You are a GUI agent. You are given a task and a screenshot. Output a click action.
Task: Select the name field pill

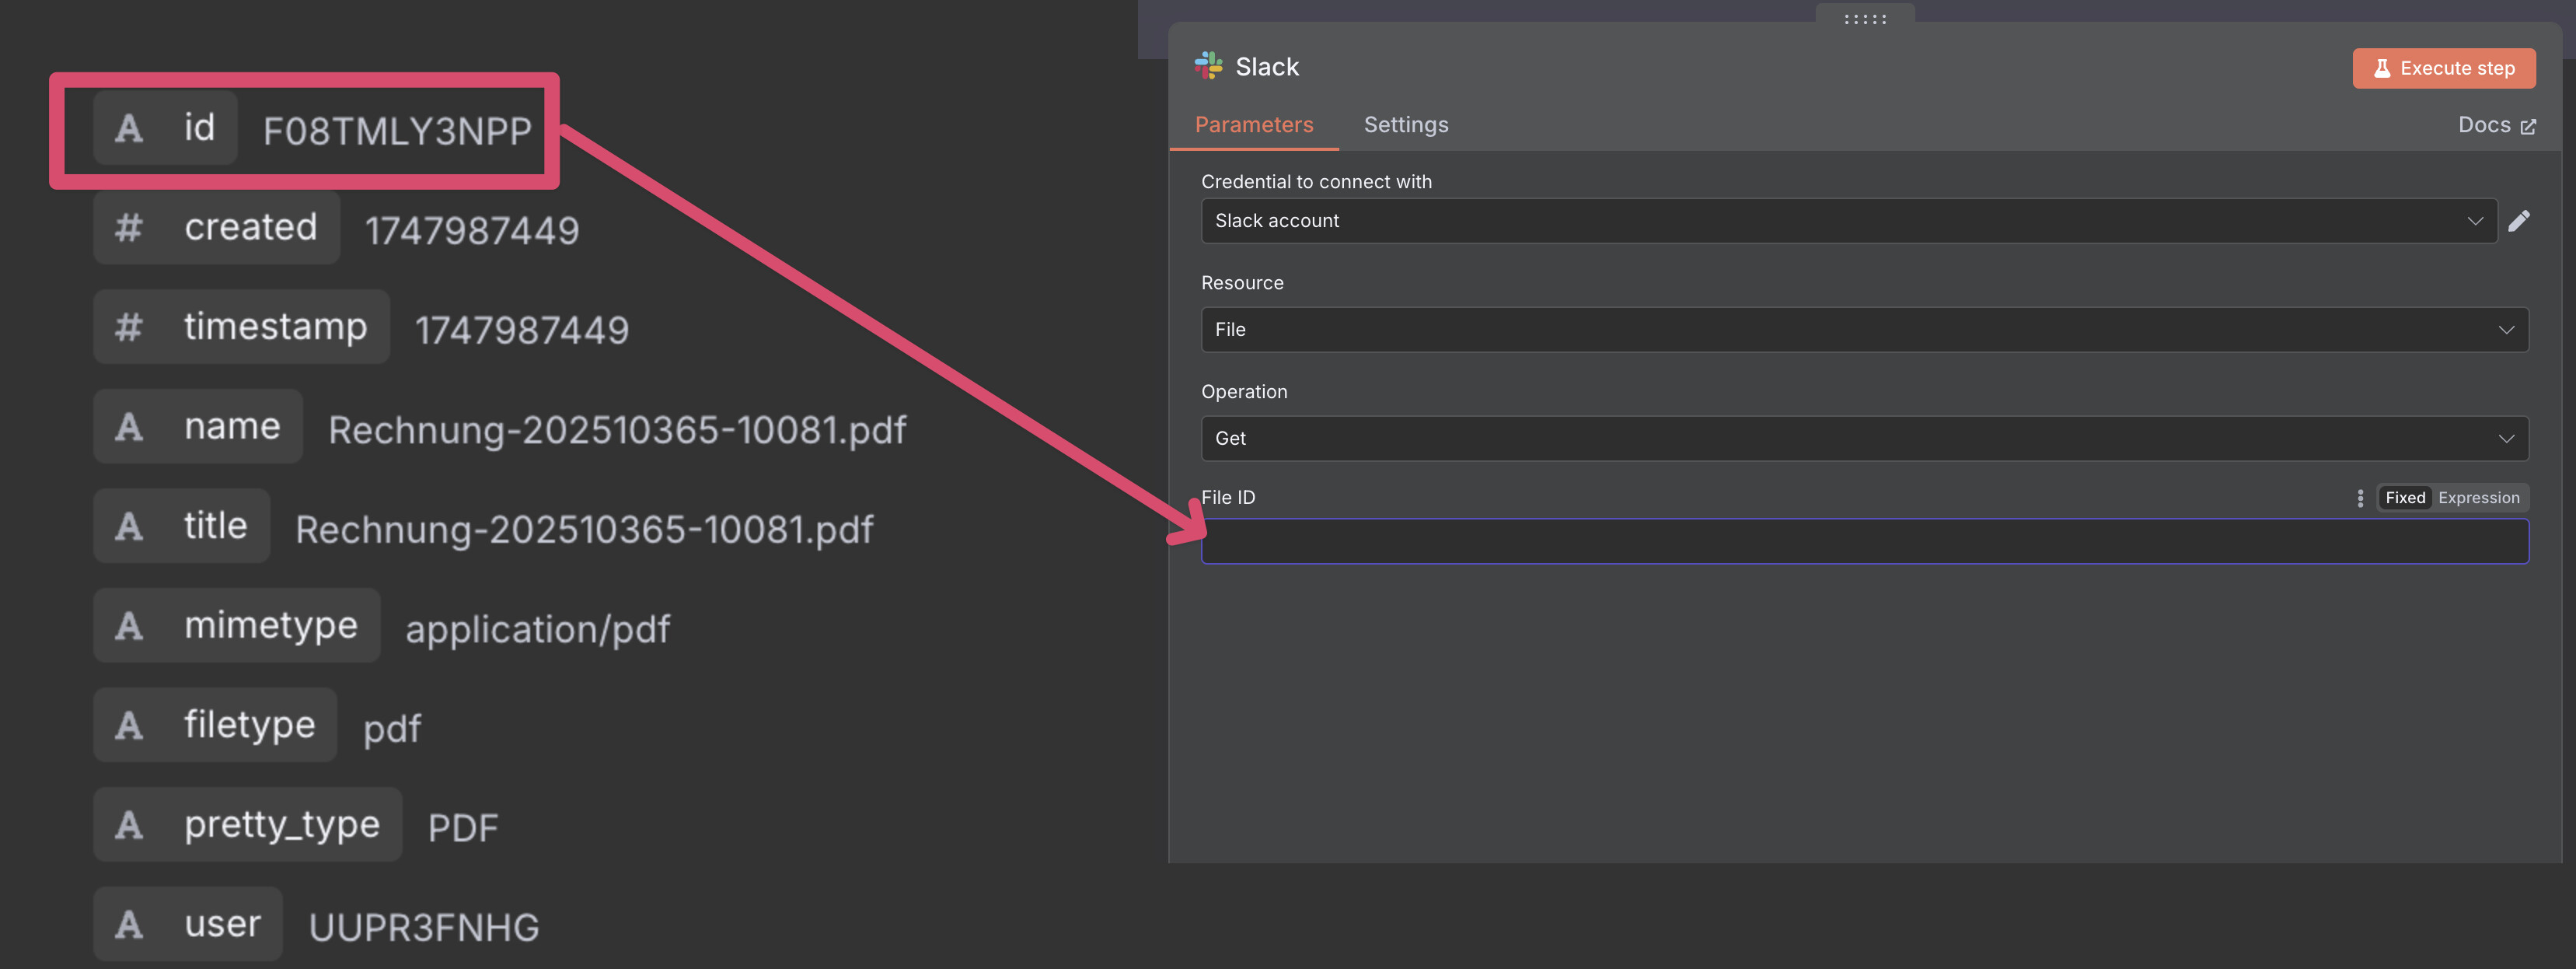(x=198, y=427)
